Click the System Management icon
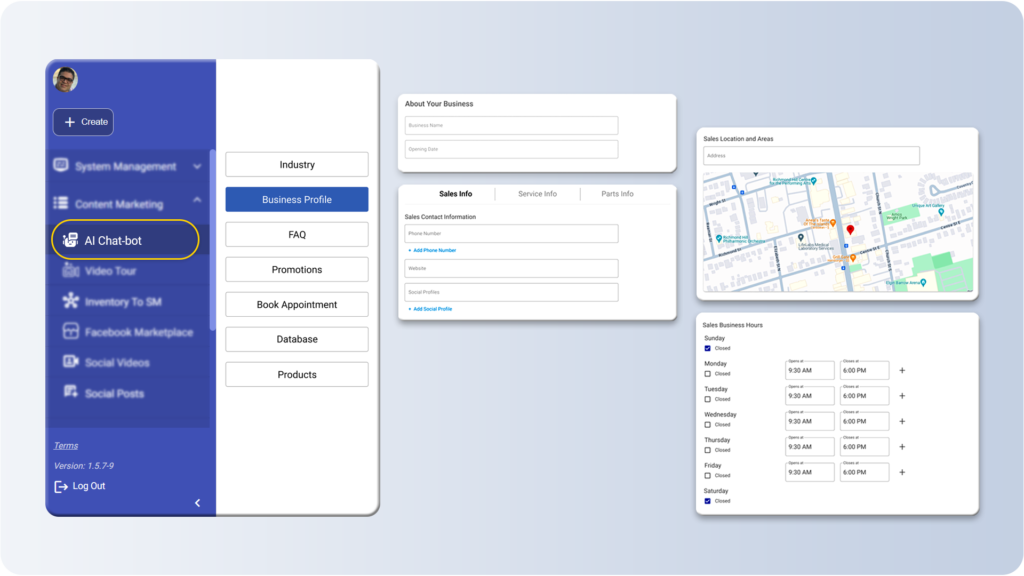Image resolution: width=1024 pixels, height=576 pixels. 62,165
